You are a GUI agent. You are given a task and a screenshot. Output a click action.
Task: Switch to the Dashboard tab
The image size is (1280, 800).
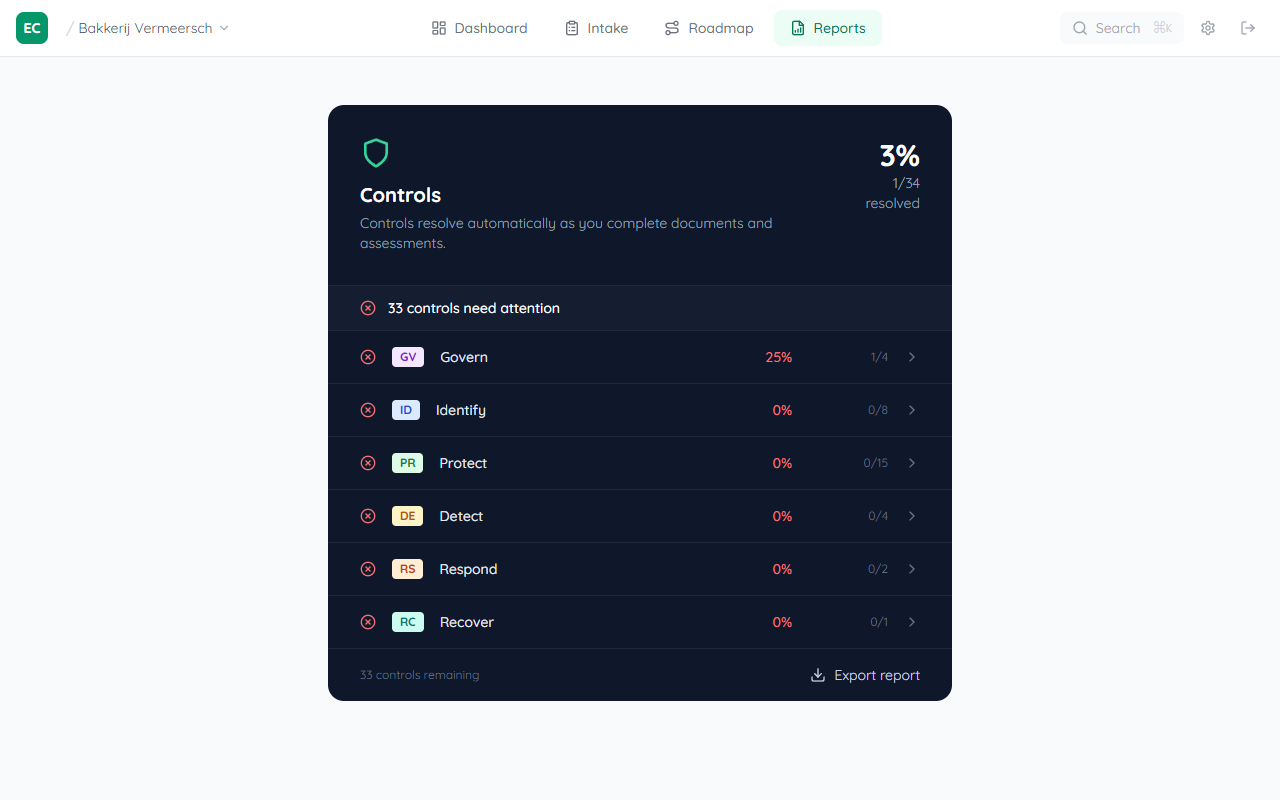pos(479,28)
